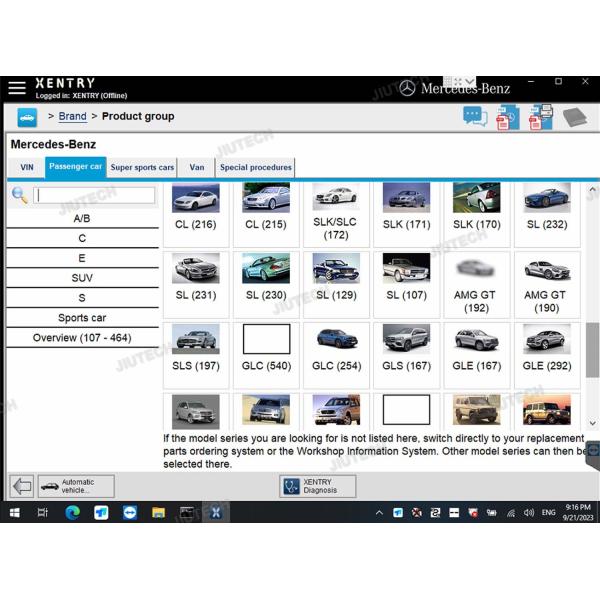The width and height of the screenshot is (600, 600).
Task: Switch to the VIN tab
Action: tap(26, 167)
